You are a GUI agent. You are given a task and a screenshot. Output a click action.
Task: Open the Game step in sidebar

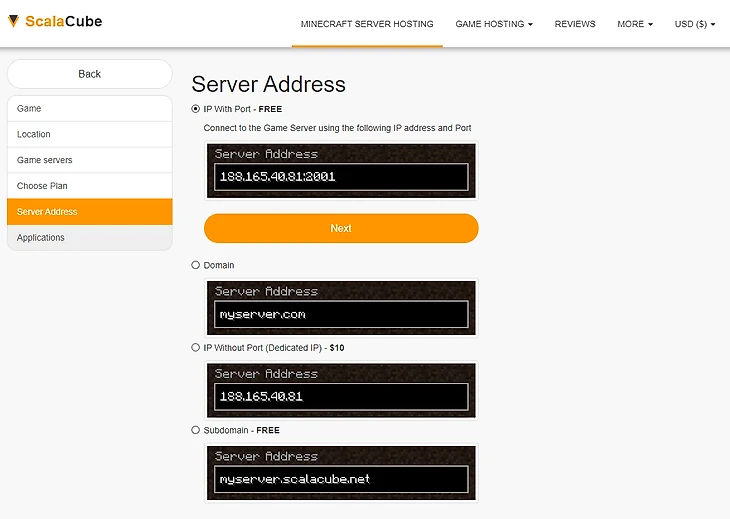90,108
